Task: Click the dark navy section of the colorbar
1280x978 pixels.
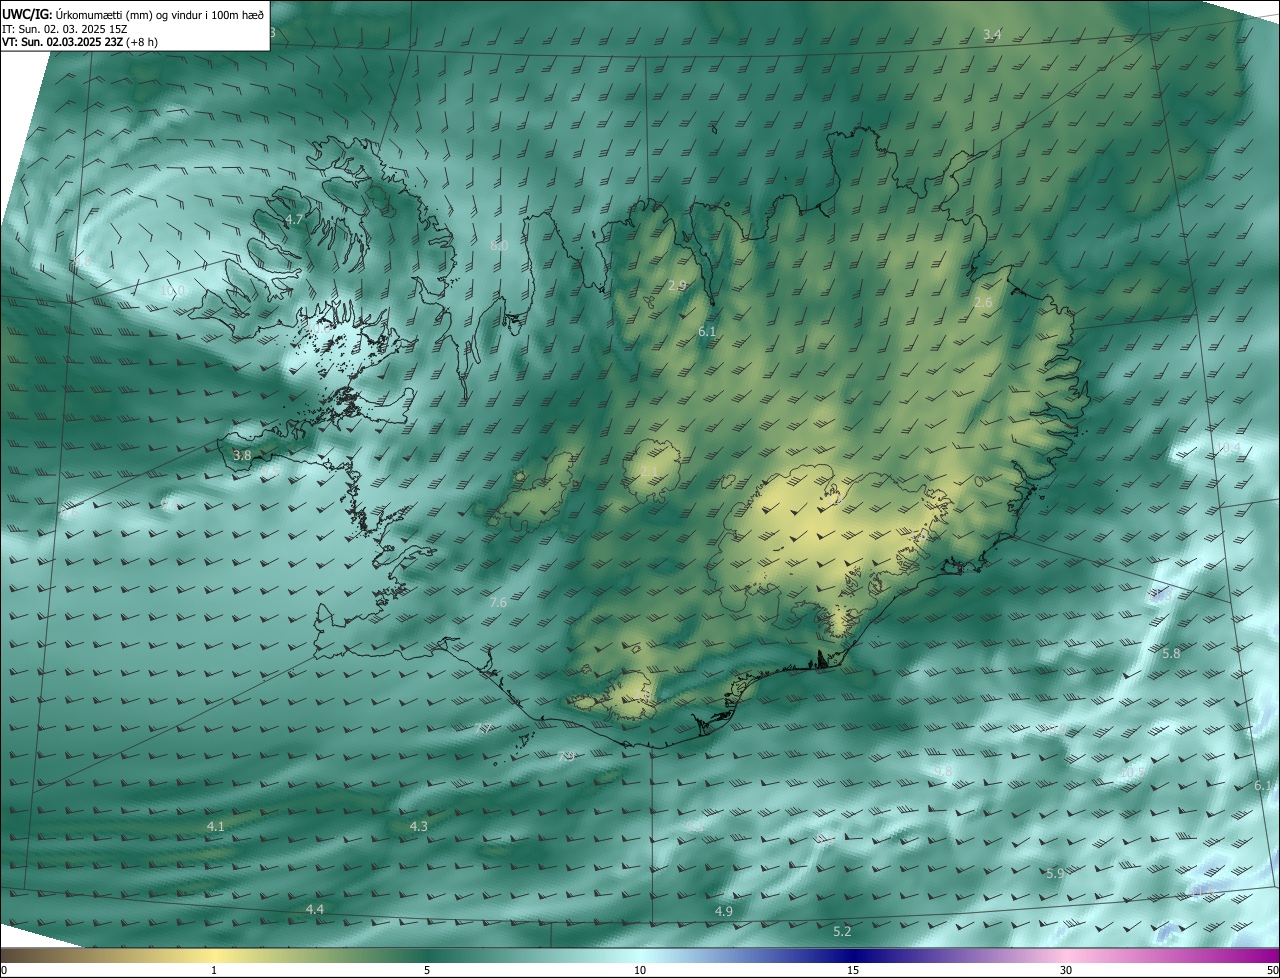Action: coord(853,955)
